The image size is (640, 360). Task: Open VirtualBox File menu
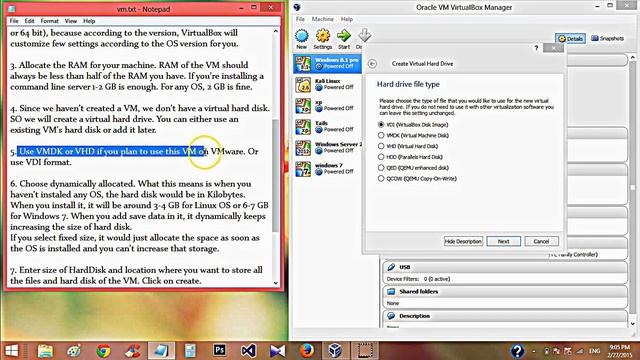coord(300,19)
